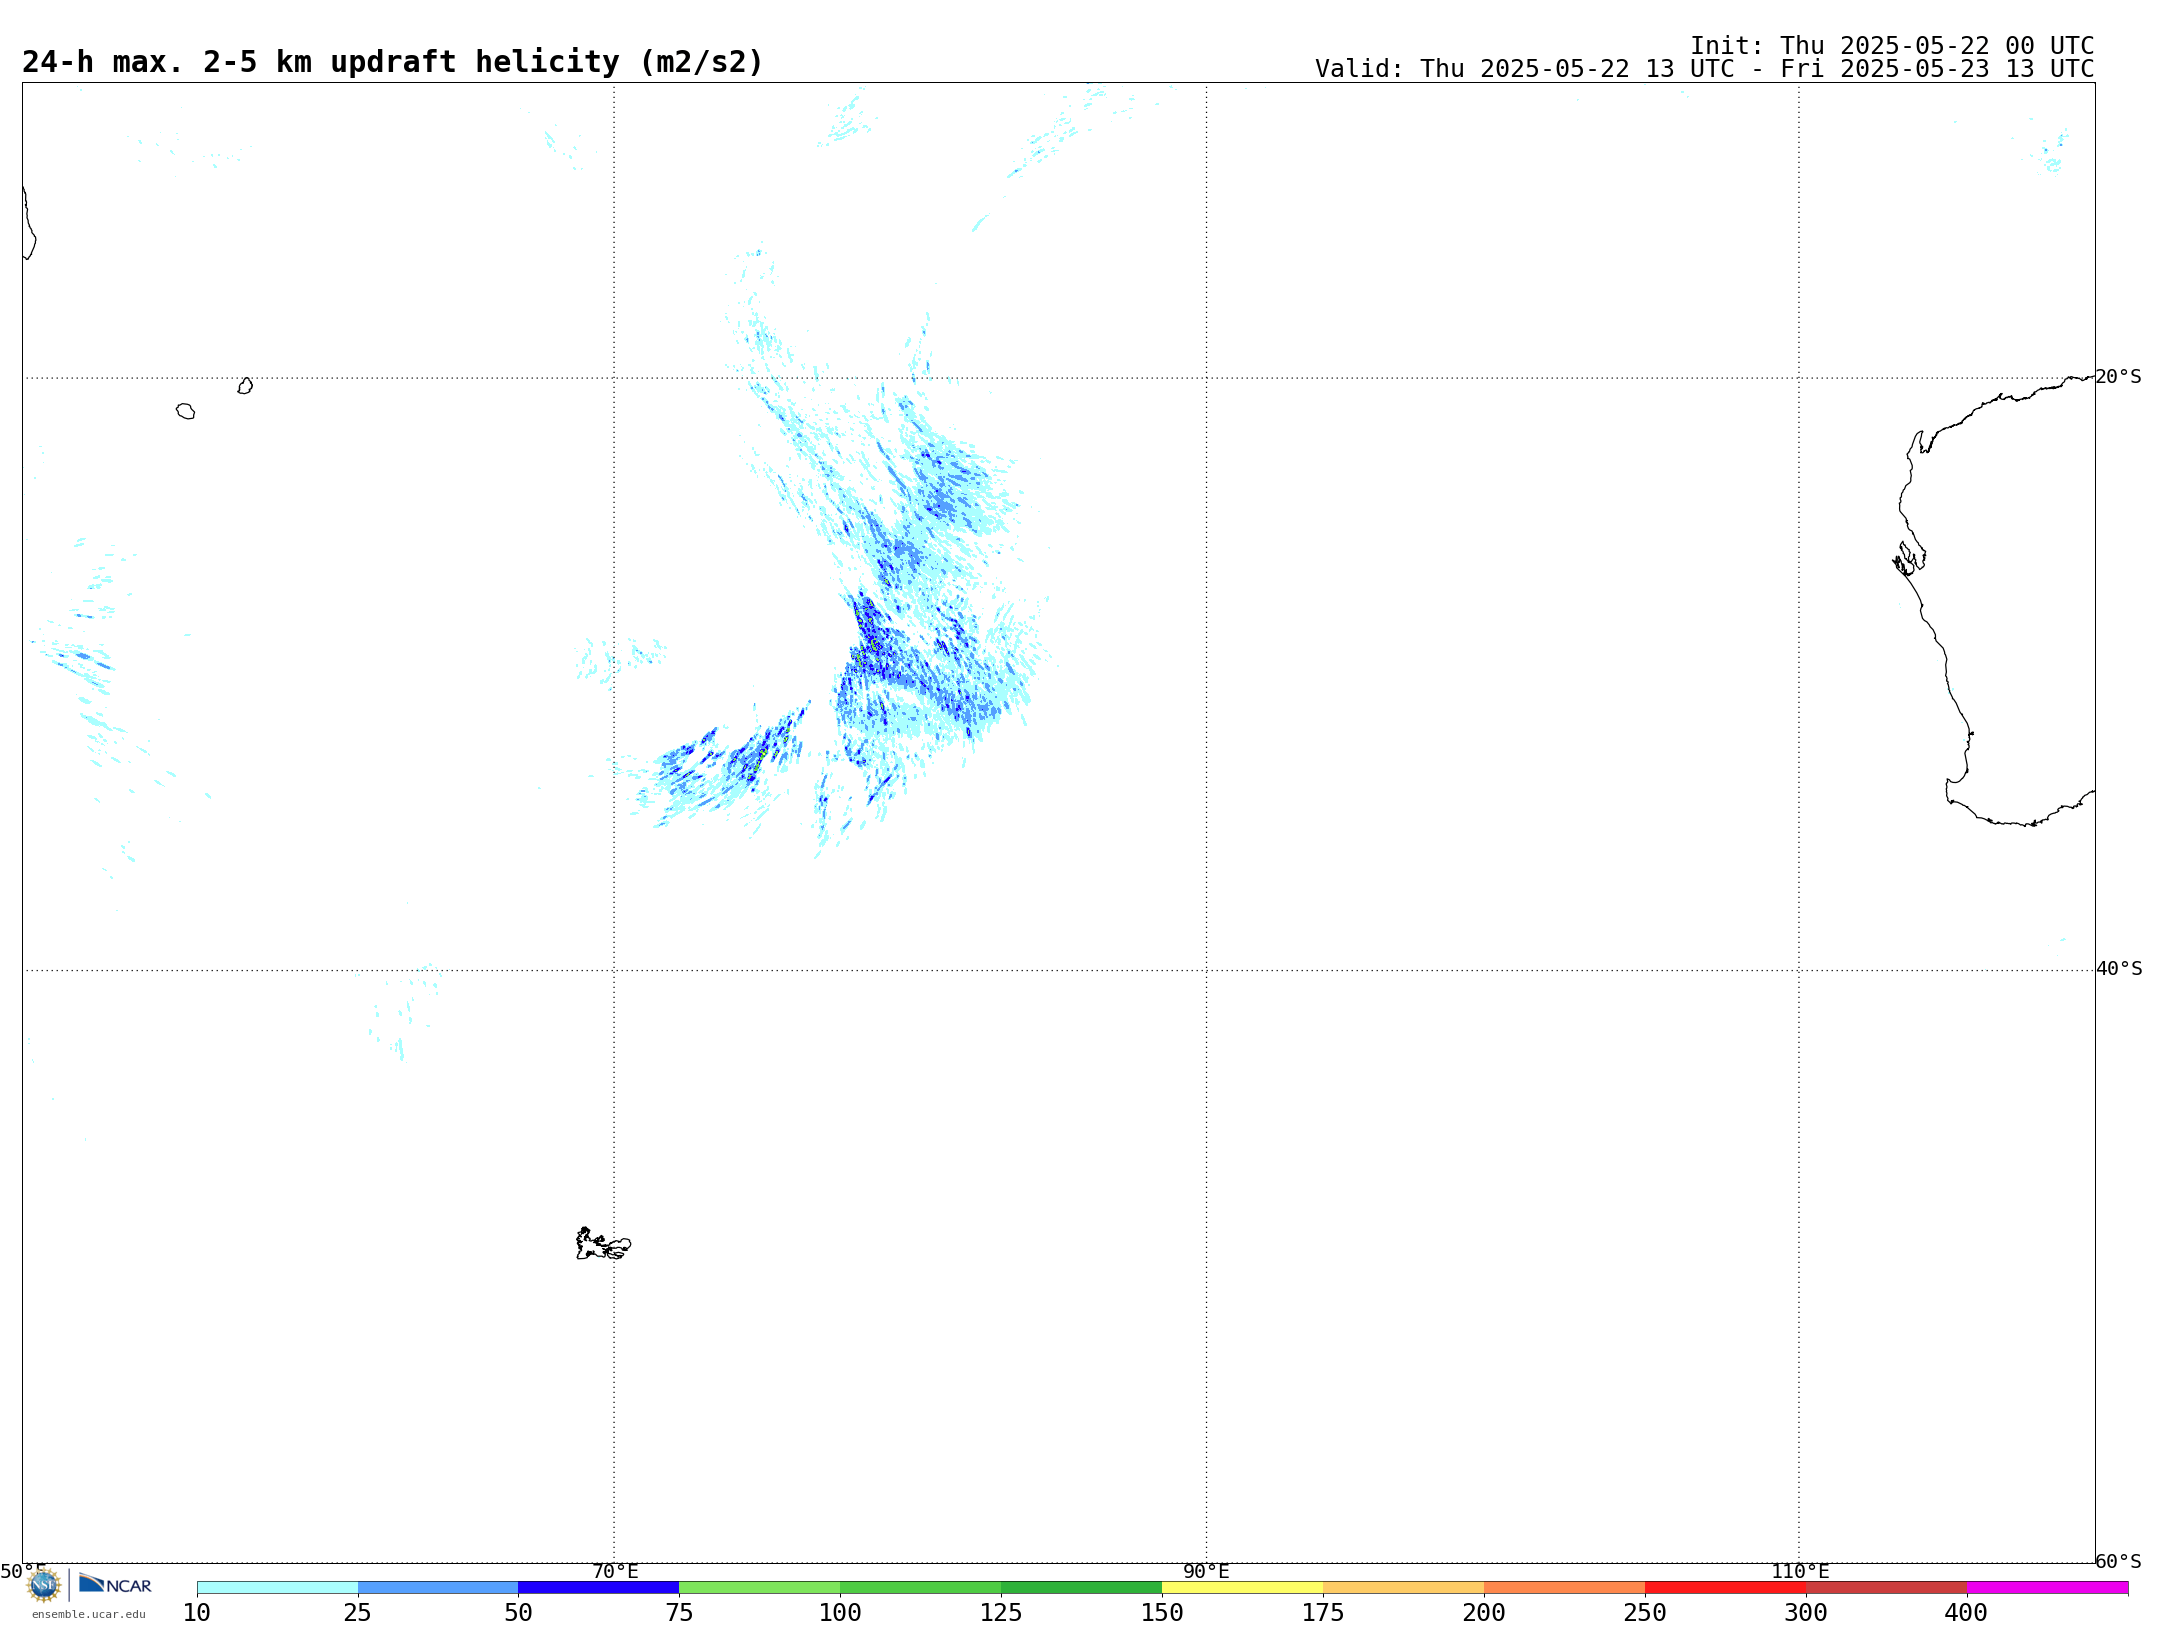
Task: Click the colorbar label 75
Action: (x=680, y=1613)
